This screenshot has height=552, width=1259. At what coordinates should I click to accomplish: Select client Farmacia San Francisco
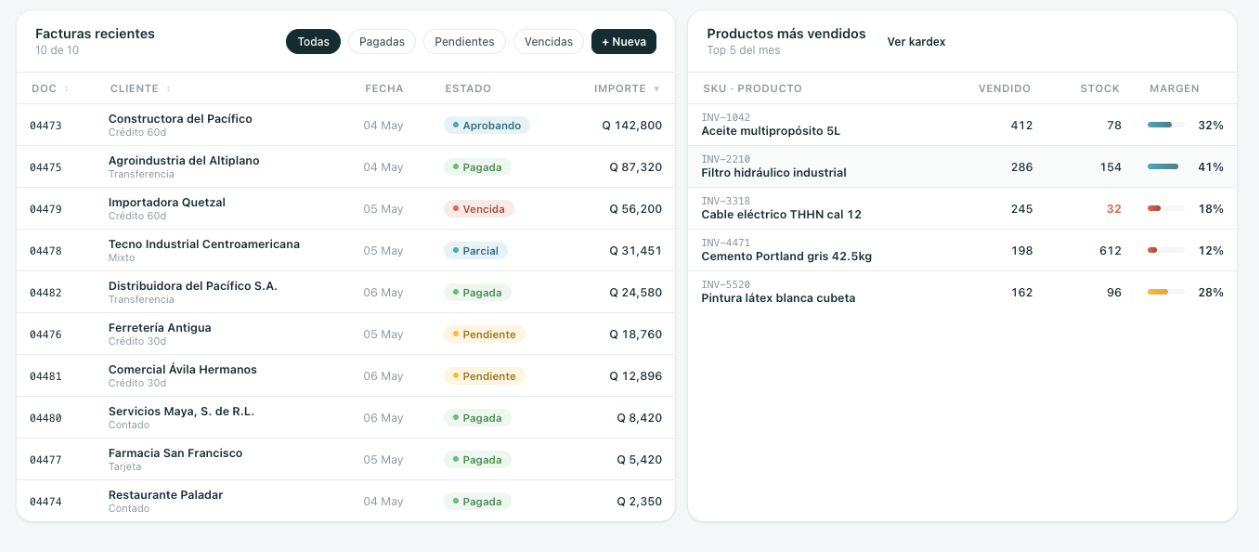(175, 453)
